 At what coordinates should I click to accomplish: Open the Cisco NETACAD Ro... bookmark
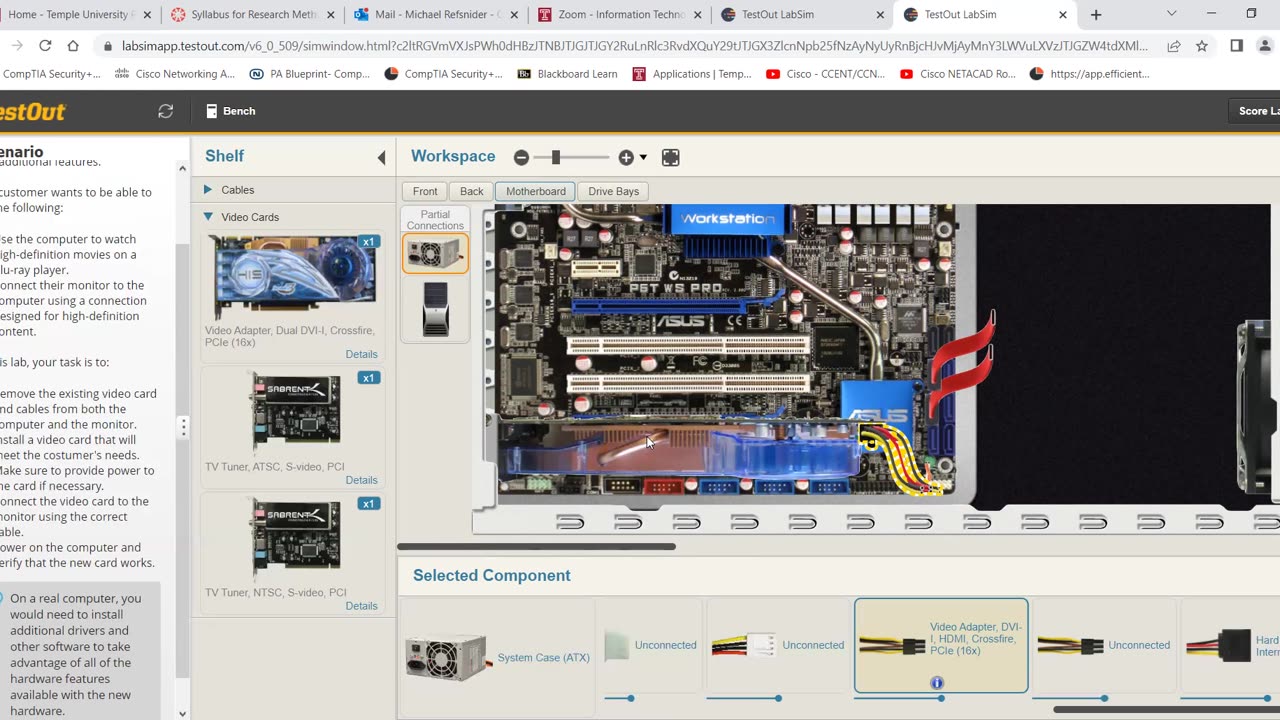(957, 74)
